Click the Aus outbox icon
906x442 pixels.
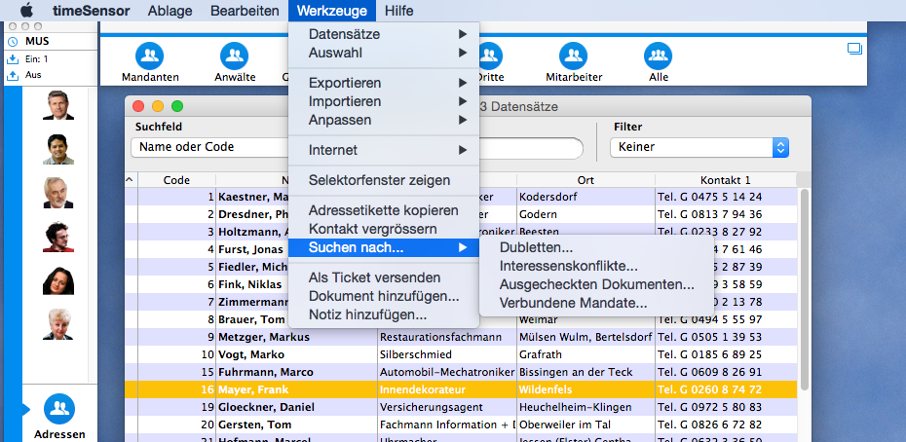[x=13, y=75]
